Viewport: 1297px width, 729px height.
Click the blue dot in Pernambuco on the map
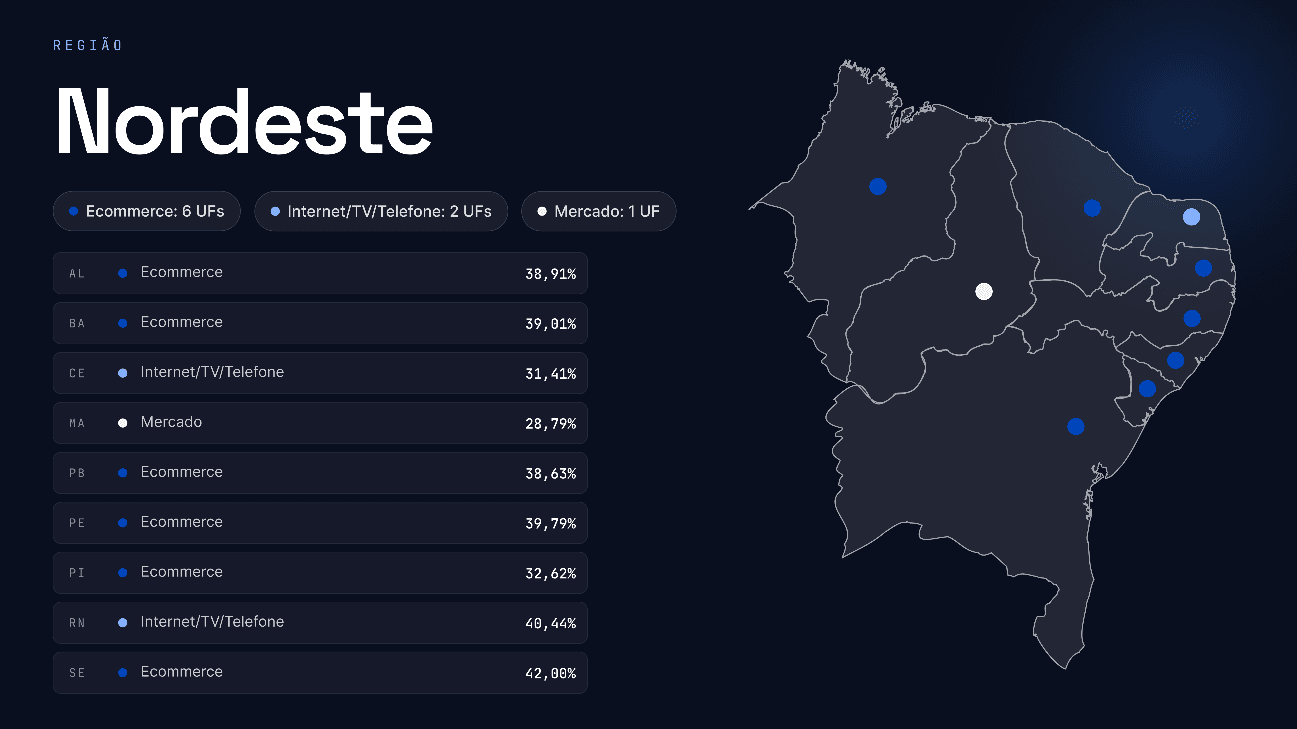point(1192,319)
